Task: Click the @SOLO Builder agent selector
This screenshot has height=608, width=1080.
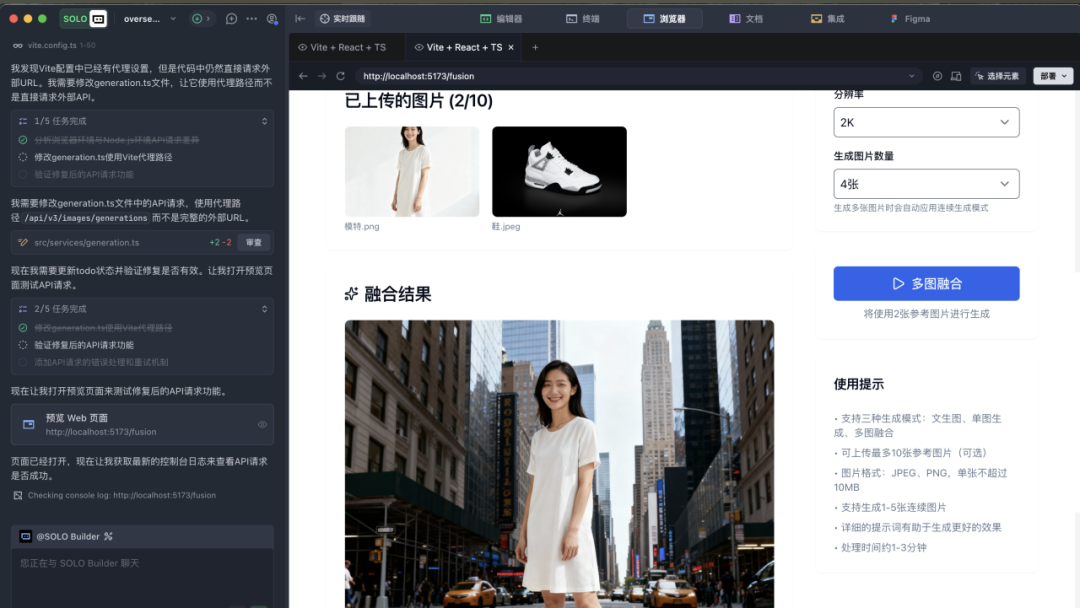Action: 68,536
